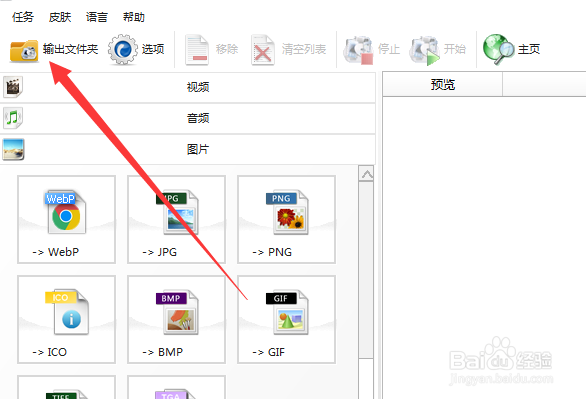Open 主页 globe icon

tap(498, 49)
